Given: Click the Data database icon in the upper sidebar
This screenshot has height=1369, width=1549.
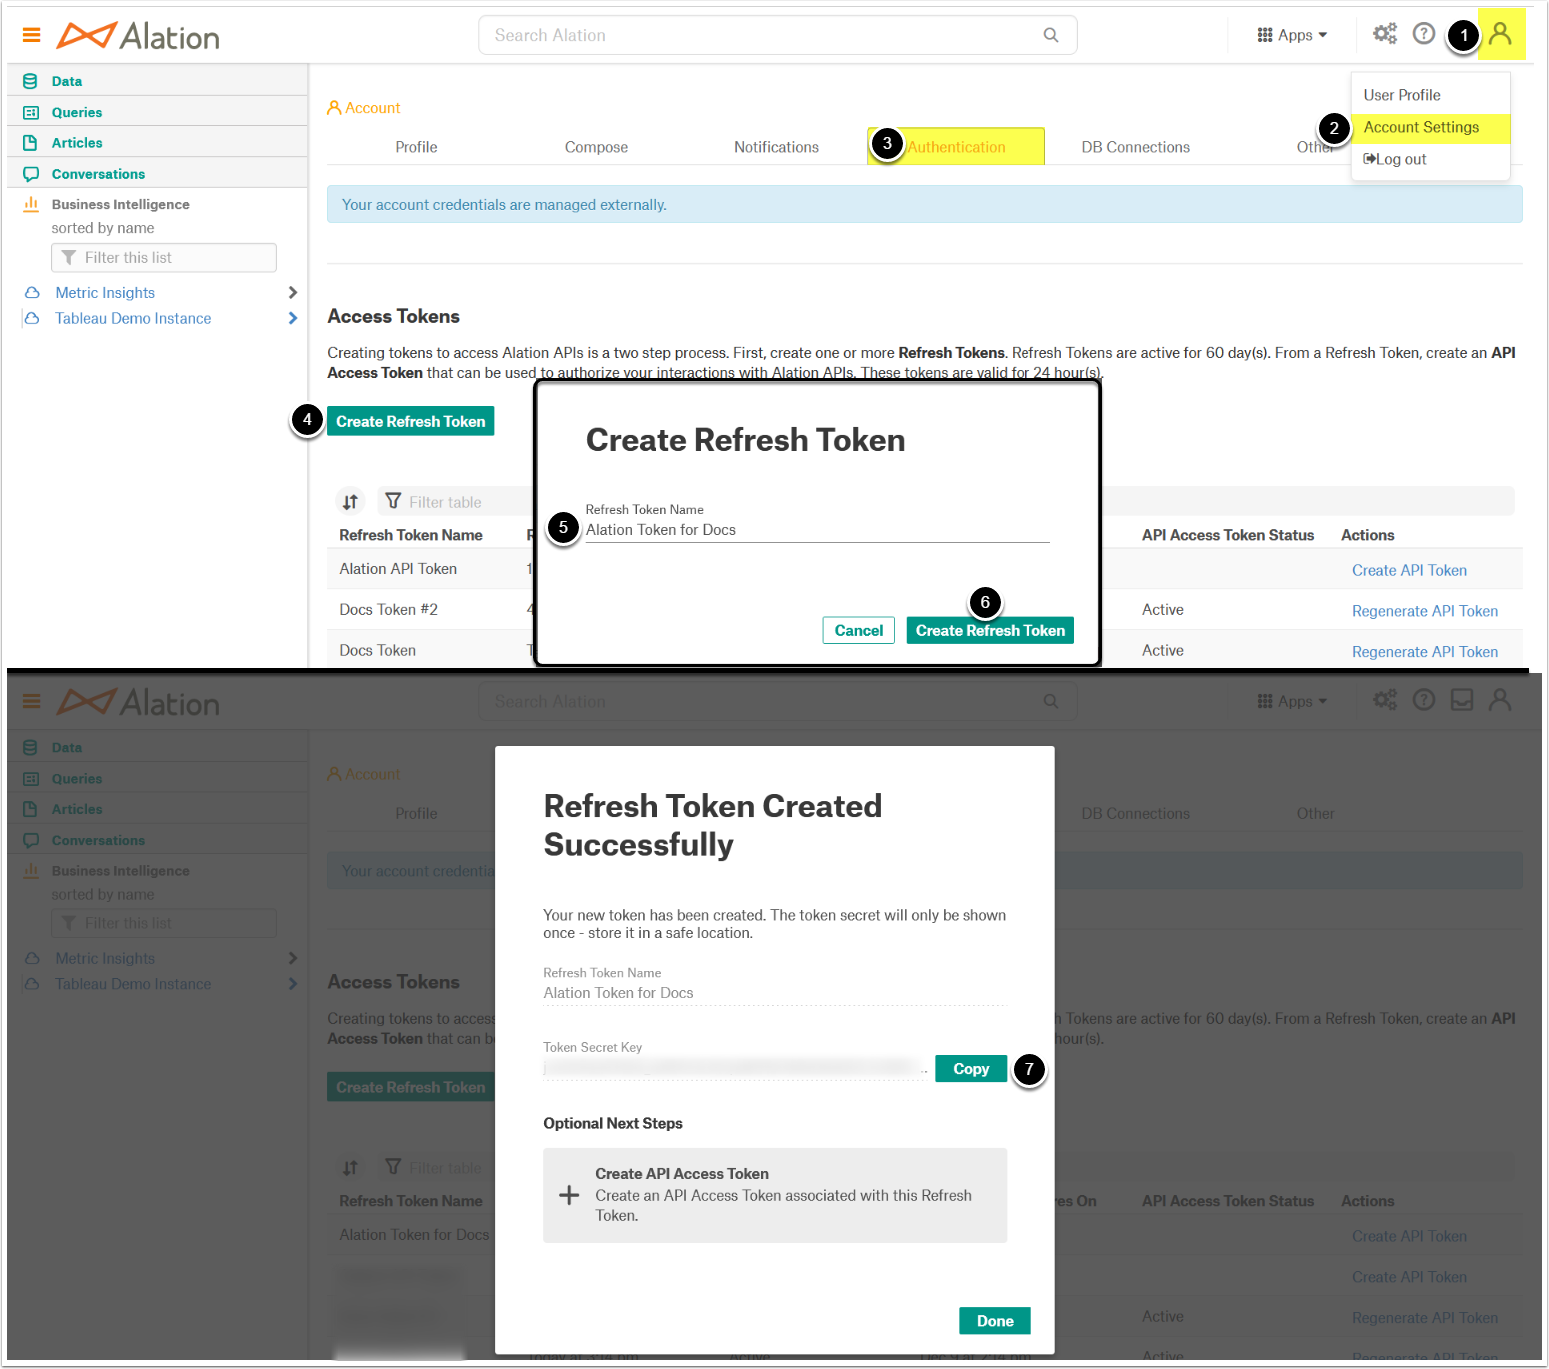Looking at the screenshot, I should coord(30,81).
